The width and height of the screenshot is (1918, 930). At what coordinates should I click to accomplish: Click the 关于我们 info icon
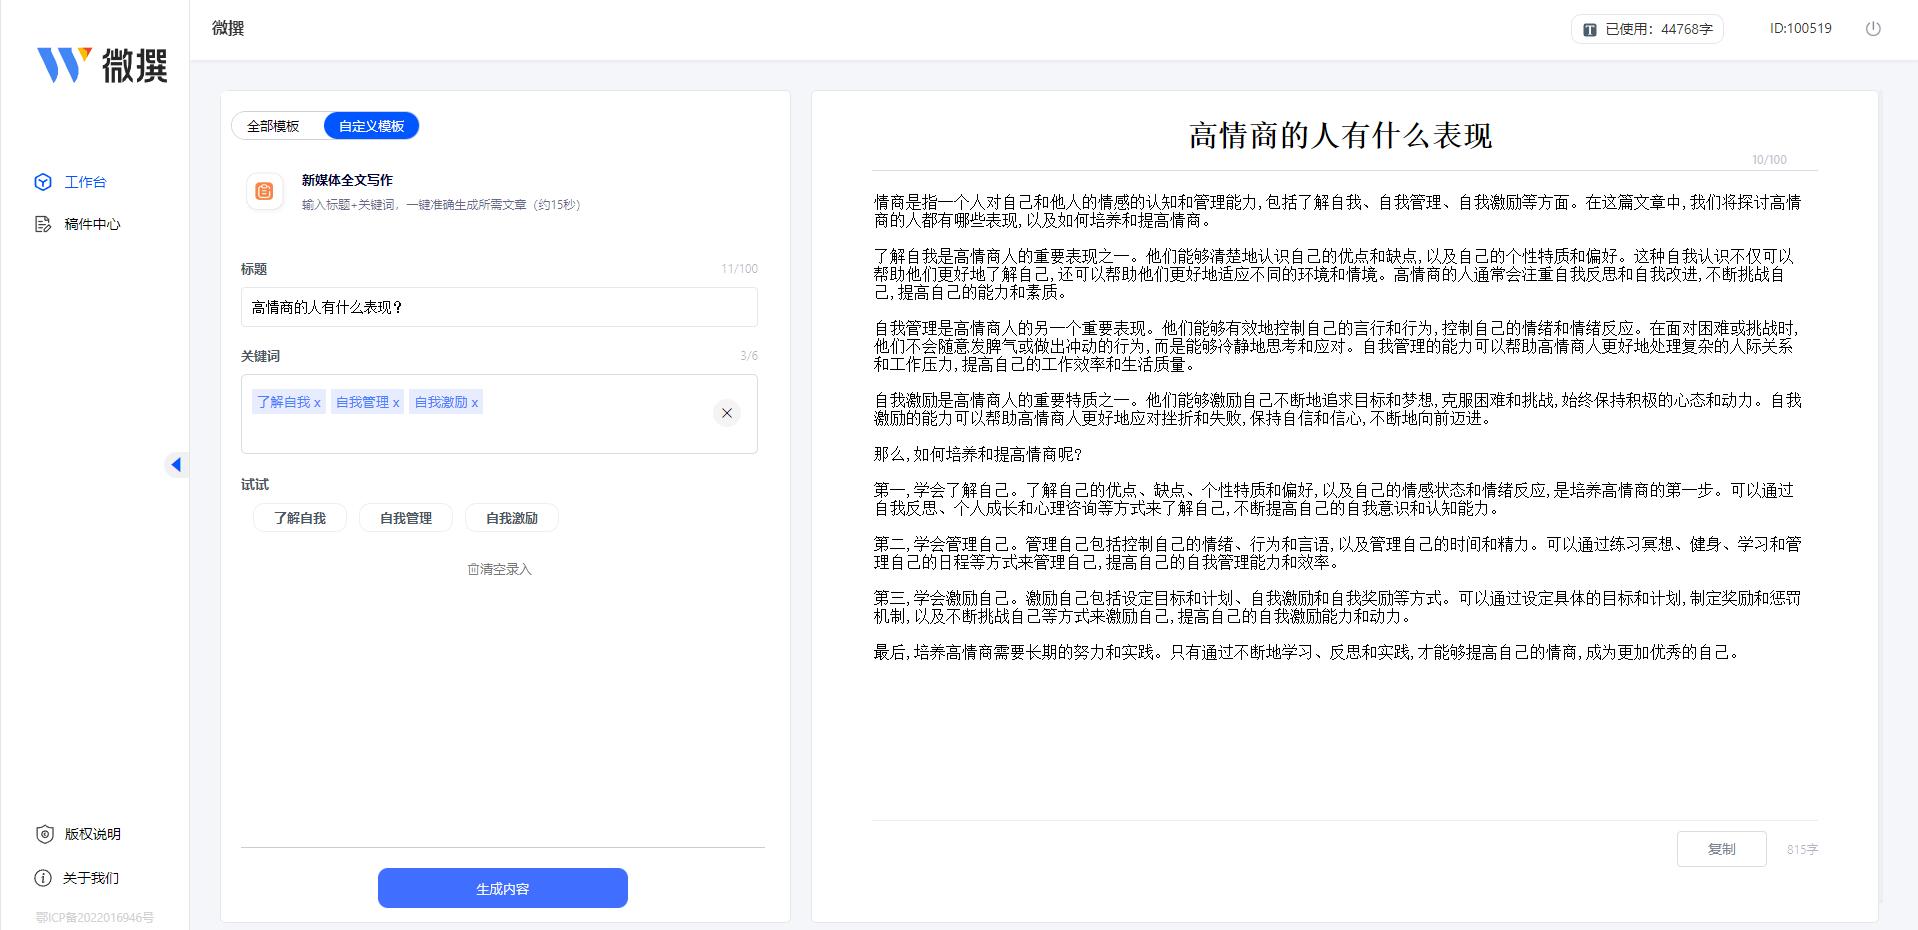pyautogui.click(x=41, y=878)
